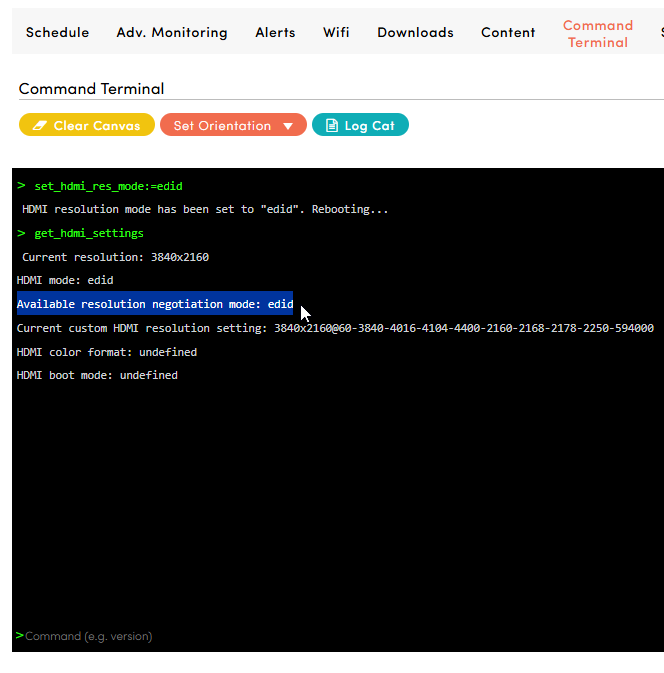Click the HDMI mode: edid output line
Viewport: 664px width, 673px height.
coord(65,281)
